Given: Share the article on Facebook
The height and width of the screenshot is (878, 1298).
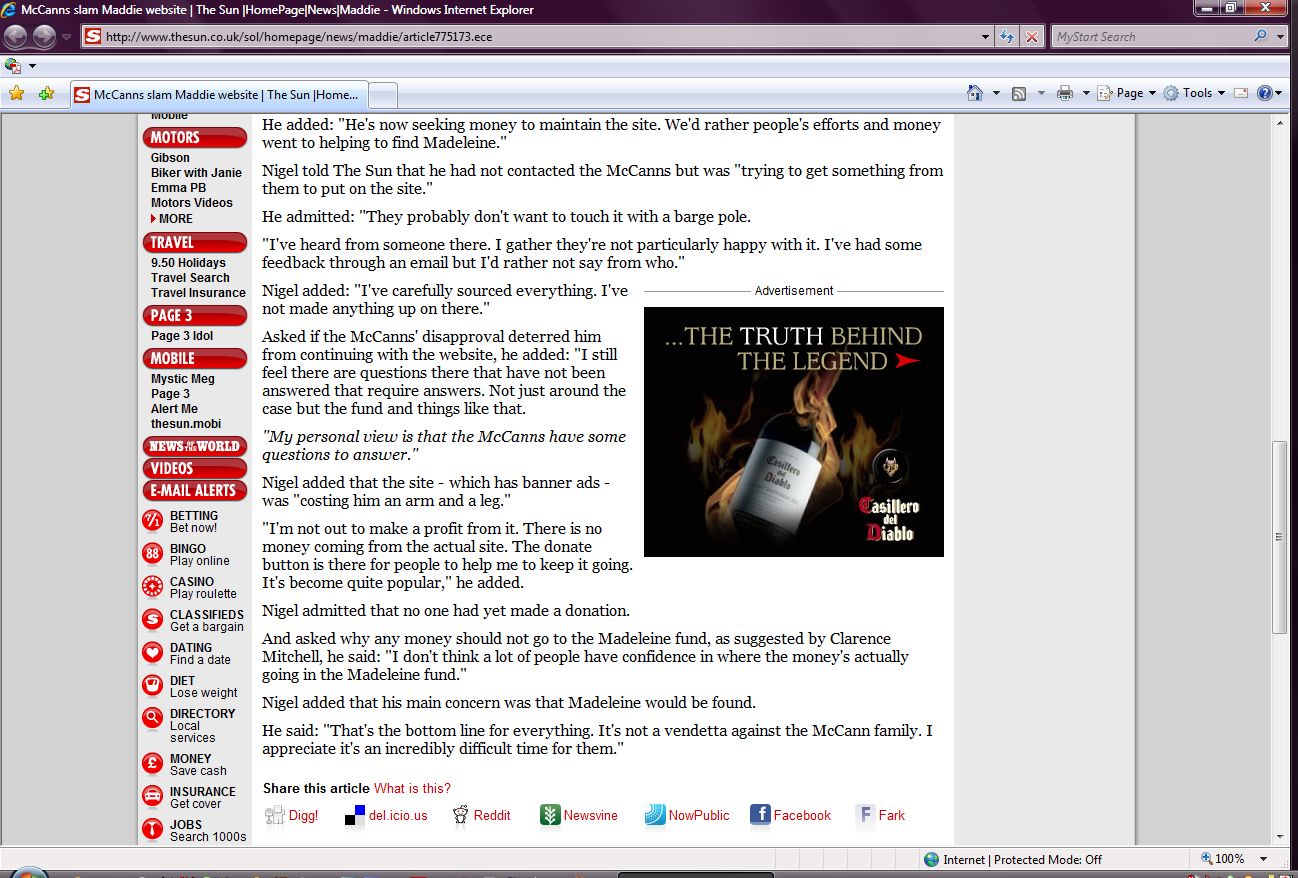Looking at the screenshot, I should click(x=790, y=815).
